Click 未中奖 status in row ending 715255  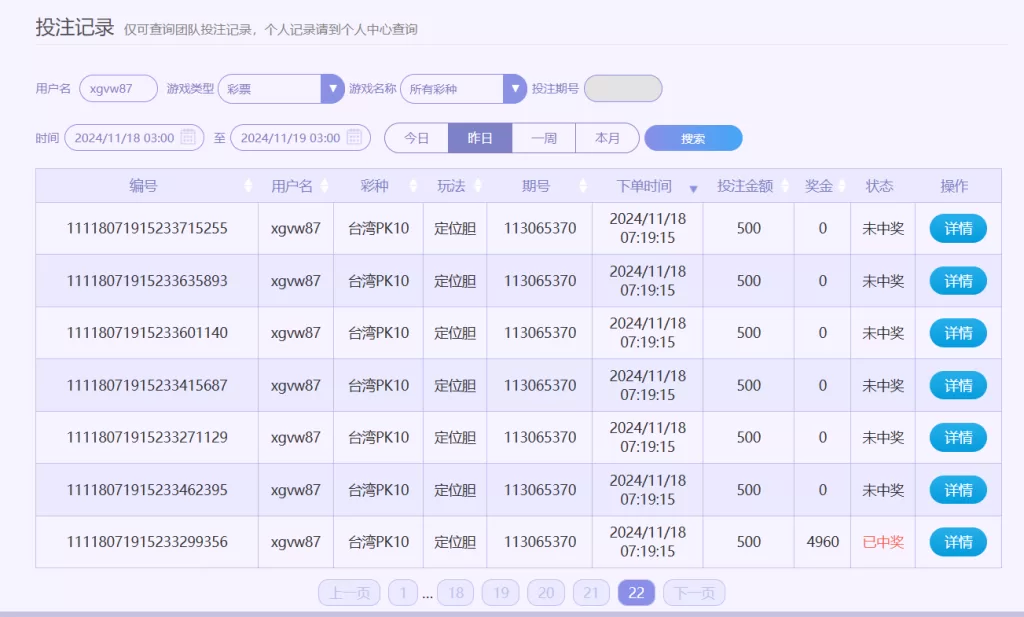pyautogui.click(x=883, y=229)
